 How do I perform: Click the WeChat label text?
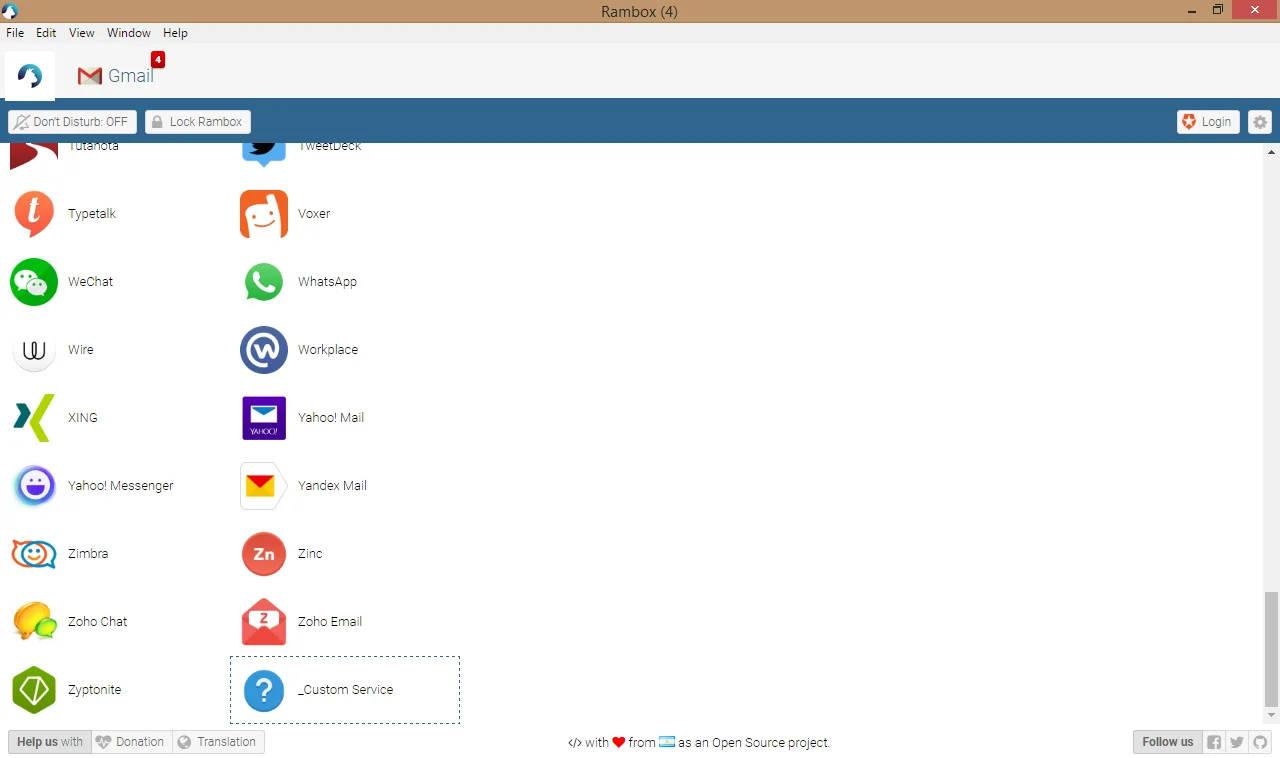[x=91, y=282]
